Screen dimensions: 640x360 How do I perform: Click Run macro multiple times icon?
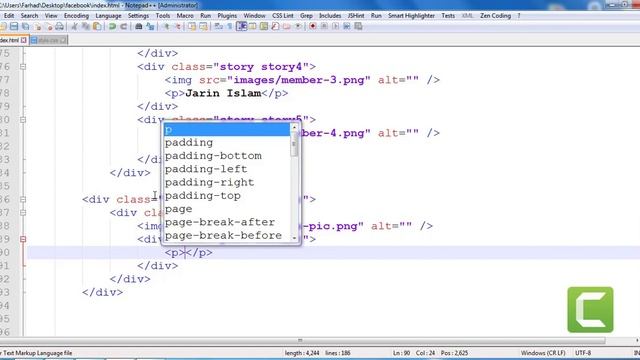[347, 27]
